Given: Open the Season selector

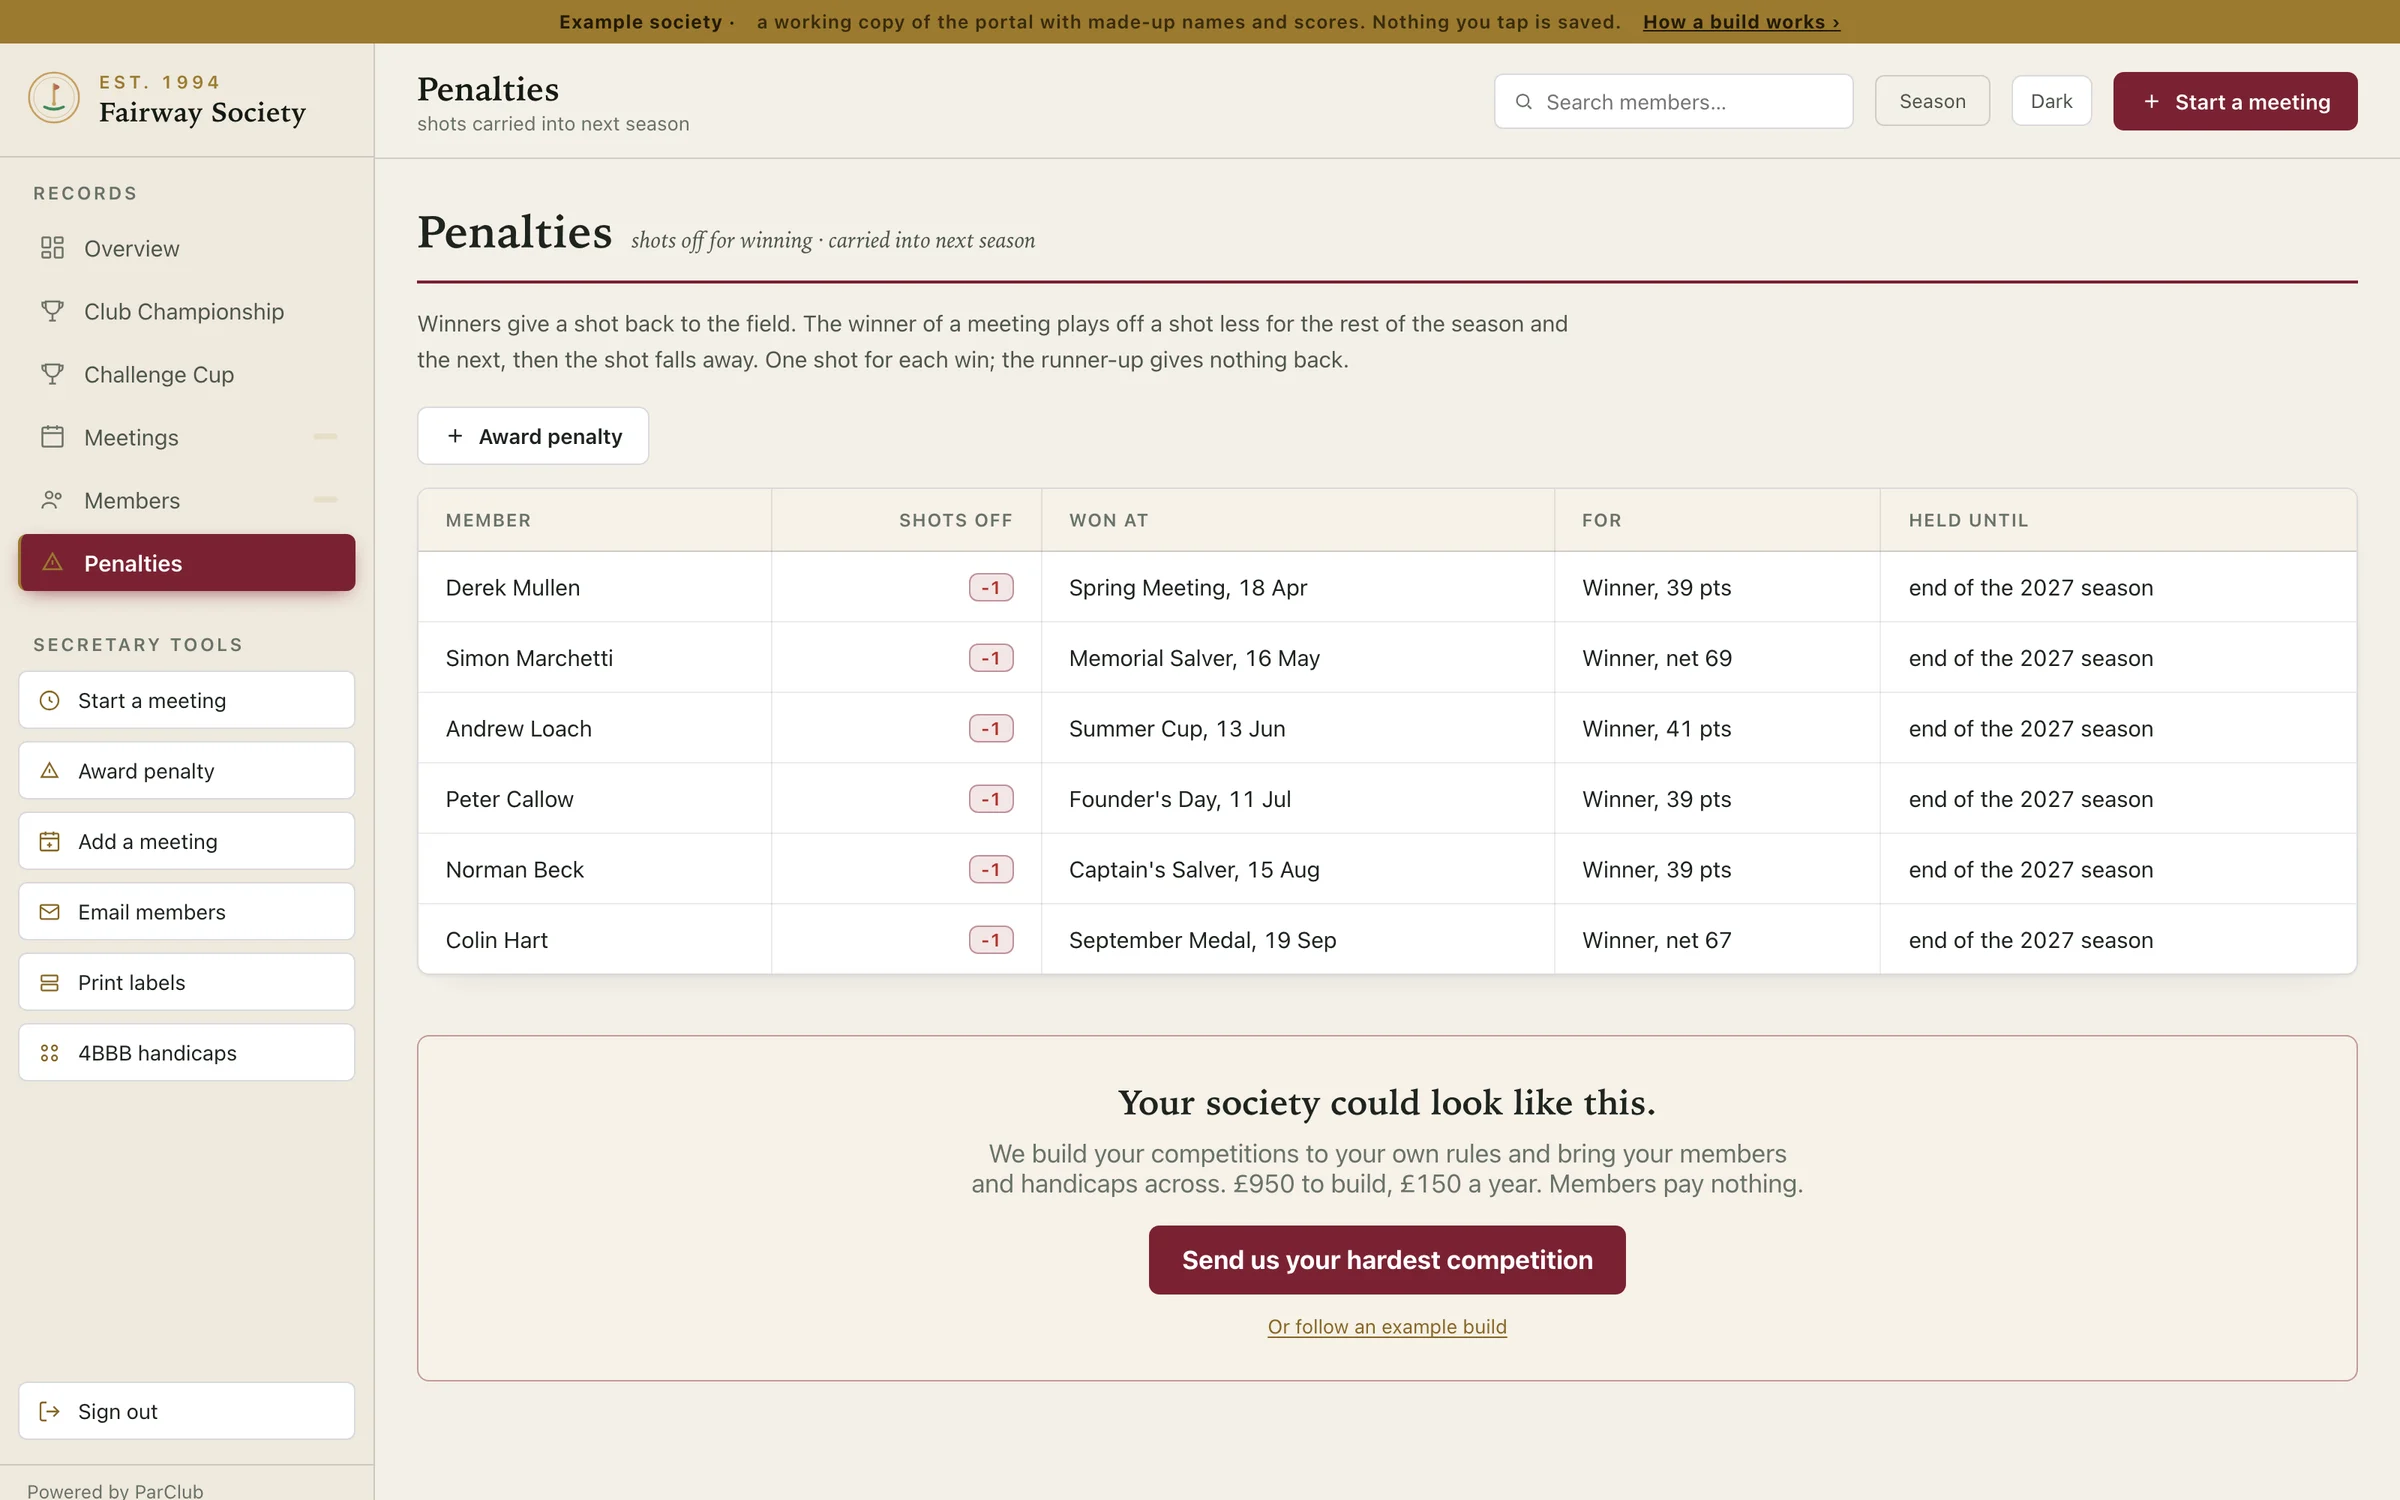Looking at the screenshot, I should (1932, 101).
